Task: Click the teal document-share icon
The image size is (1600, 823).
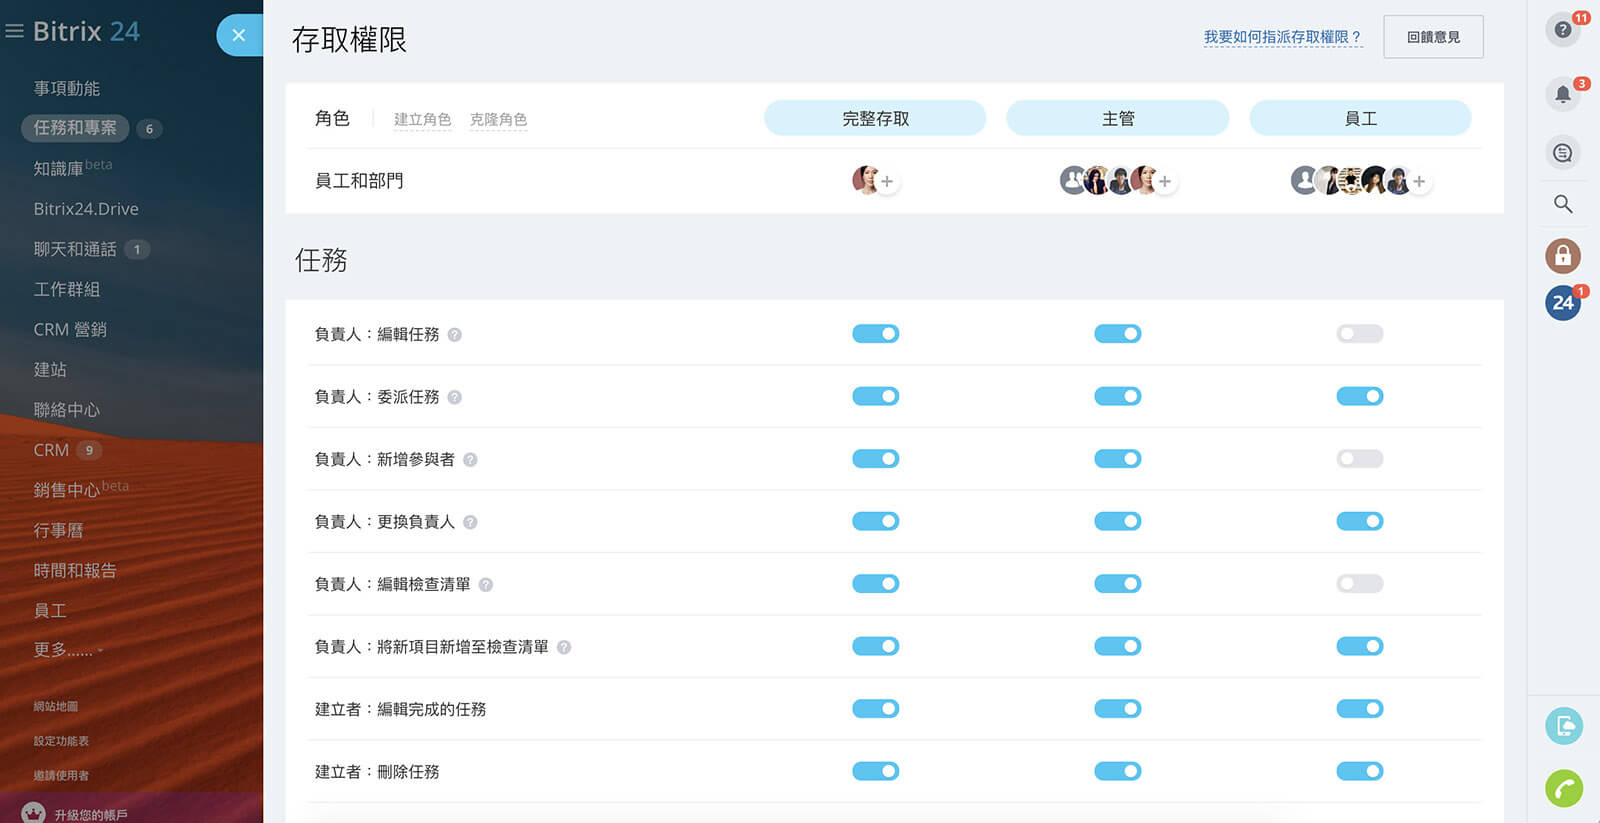Action: [1564, 726]
